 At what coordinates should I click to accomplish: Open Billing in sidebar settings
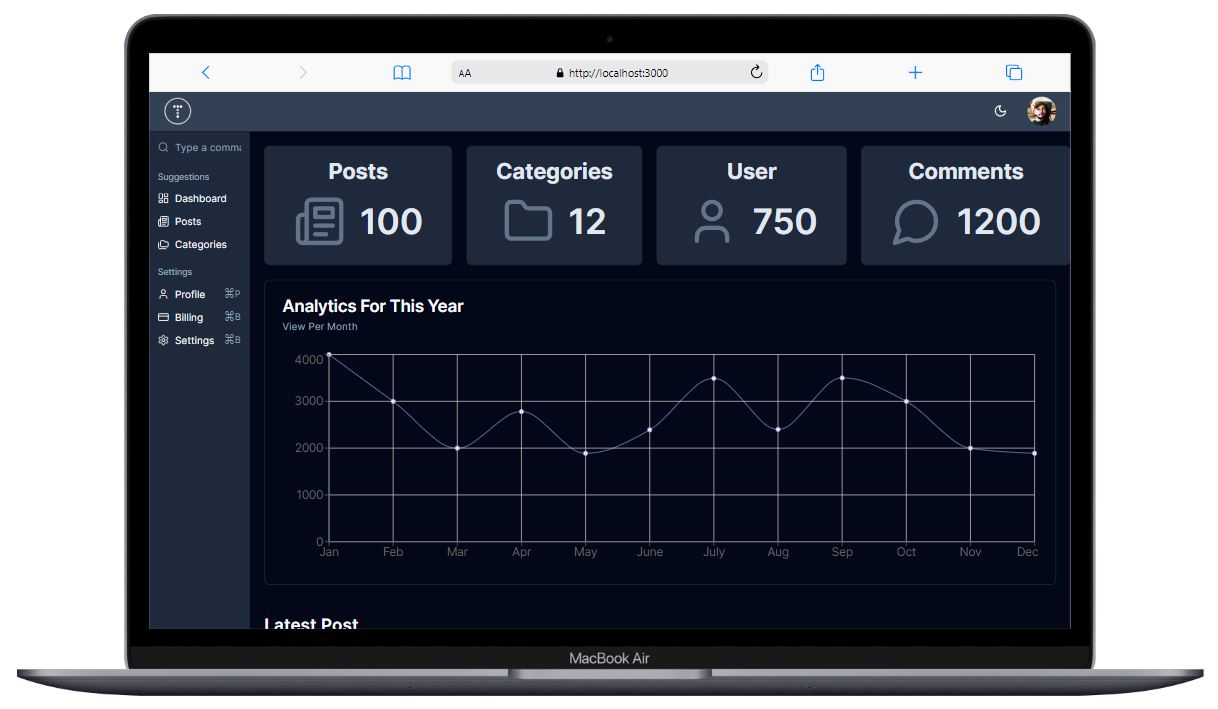tap(189, 317)
